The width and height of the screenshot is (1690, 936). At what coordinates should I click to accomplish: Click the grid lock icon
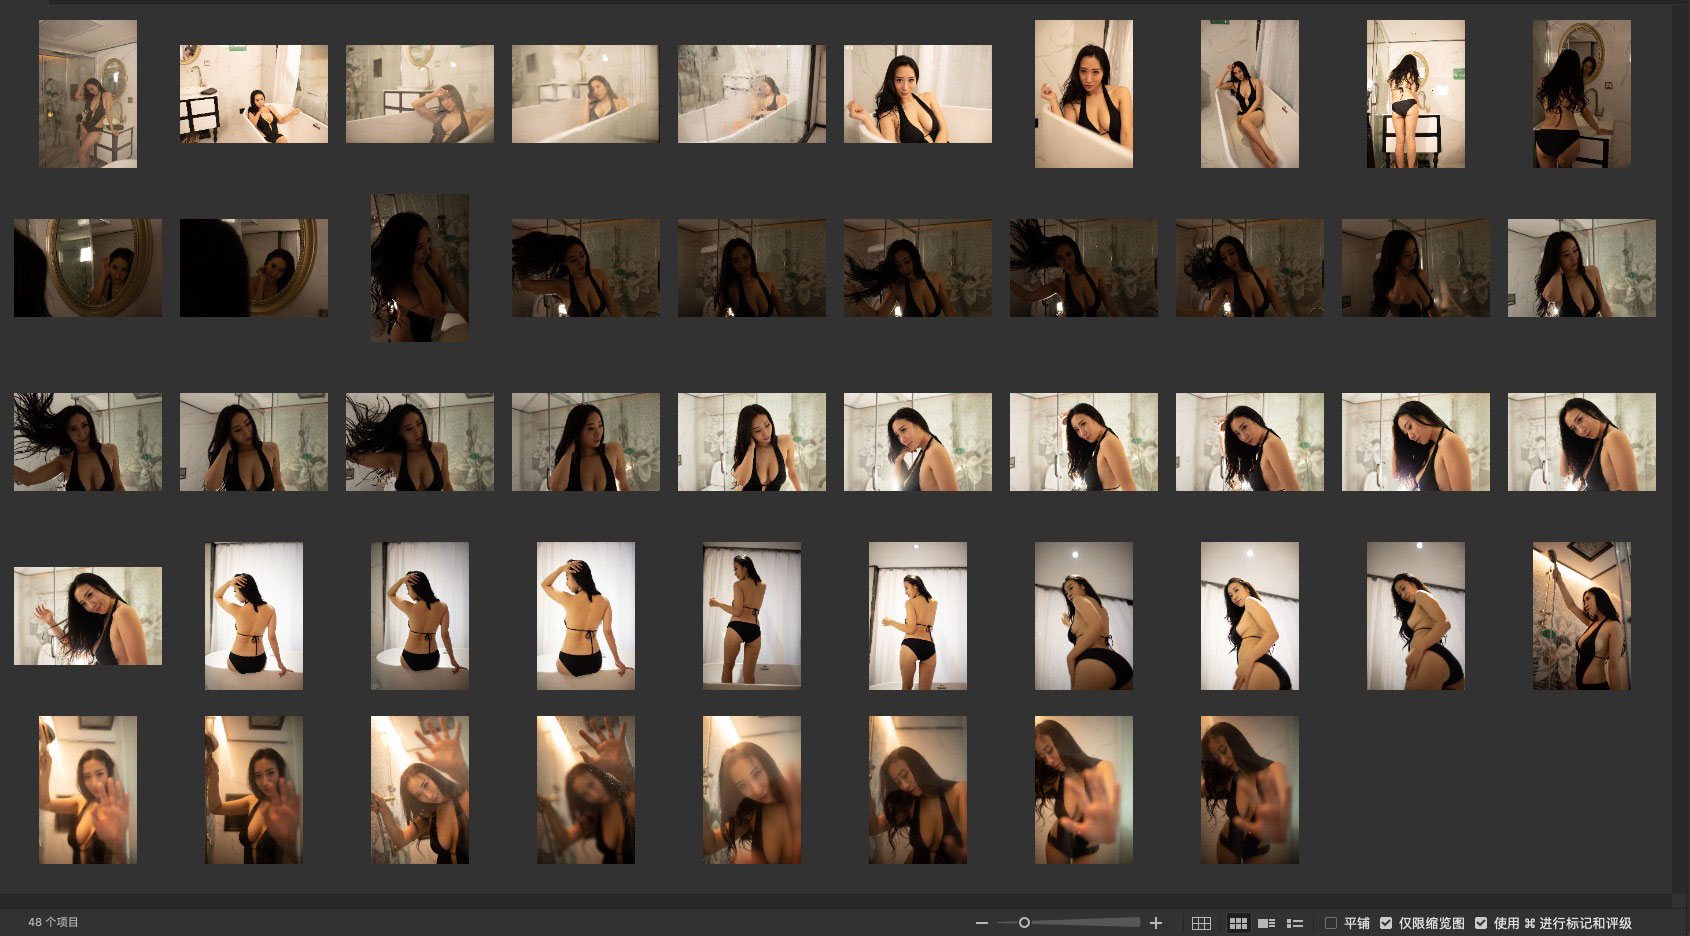[x=1201, y=923]
